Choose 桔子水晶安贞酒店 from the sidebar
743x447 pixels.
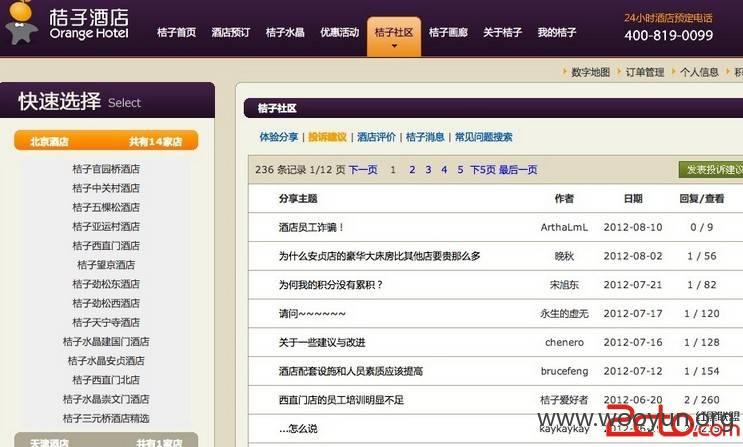point(106,361)
